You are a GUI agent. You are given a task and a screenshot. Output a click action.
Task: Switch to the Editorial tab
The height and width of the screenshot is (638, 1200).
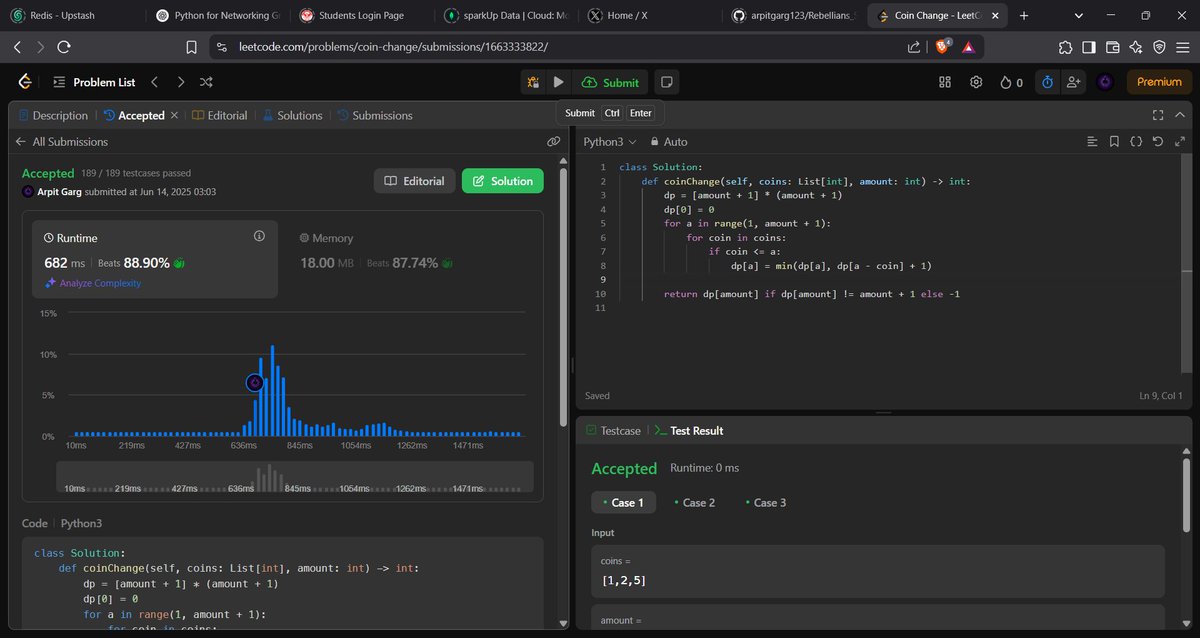click(x=219, y=115)
